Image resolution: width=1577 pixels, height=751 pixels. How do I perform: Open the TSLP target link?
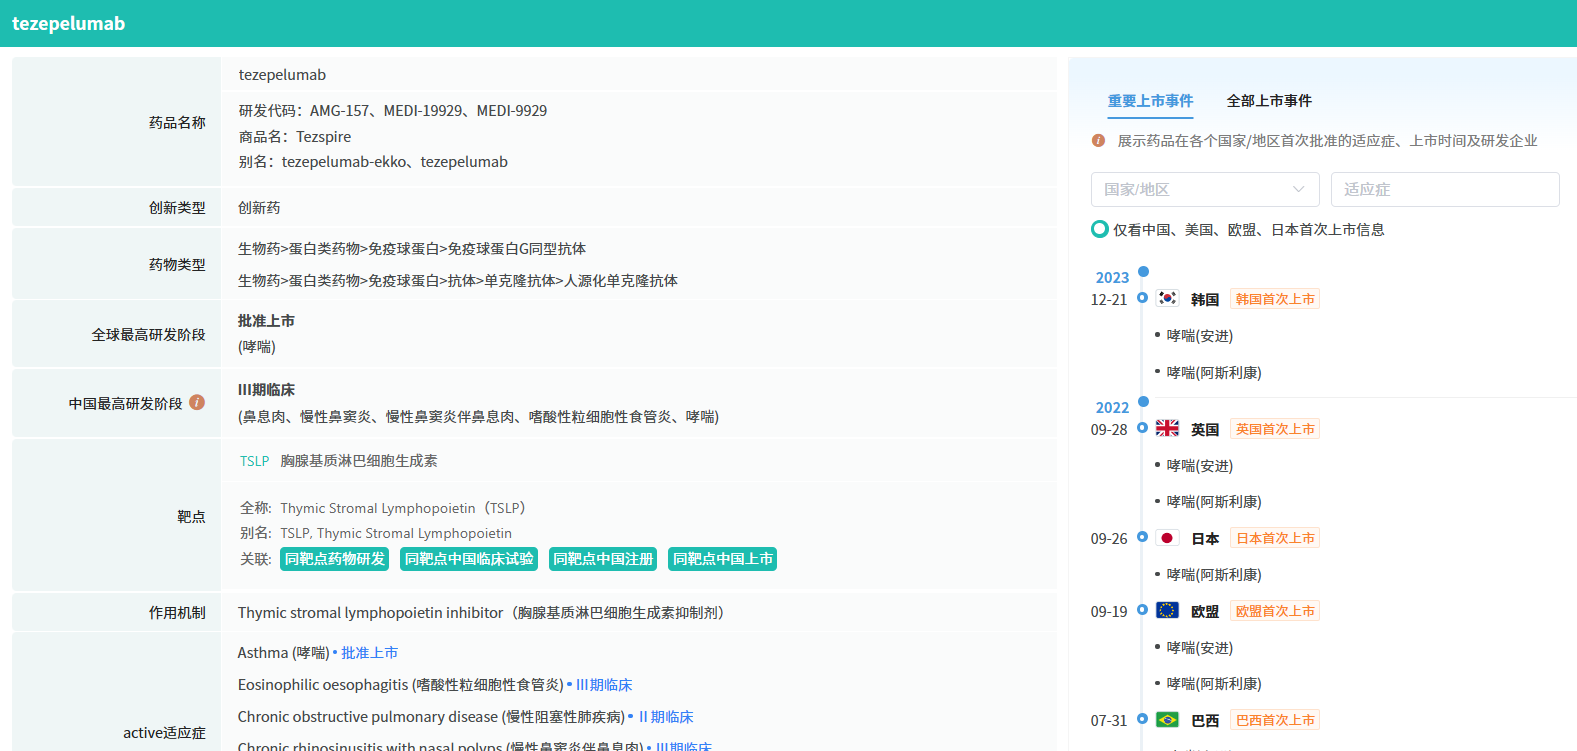(x=254, y=461)
